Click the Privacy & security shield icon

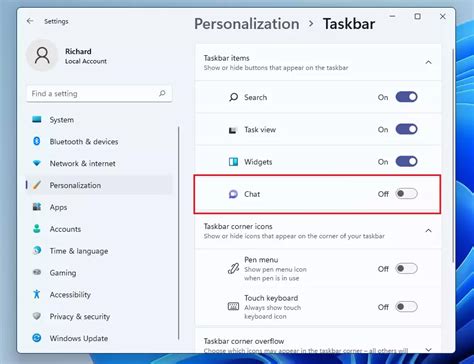pyautogui.click(x=37, y=316)
